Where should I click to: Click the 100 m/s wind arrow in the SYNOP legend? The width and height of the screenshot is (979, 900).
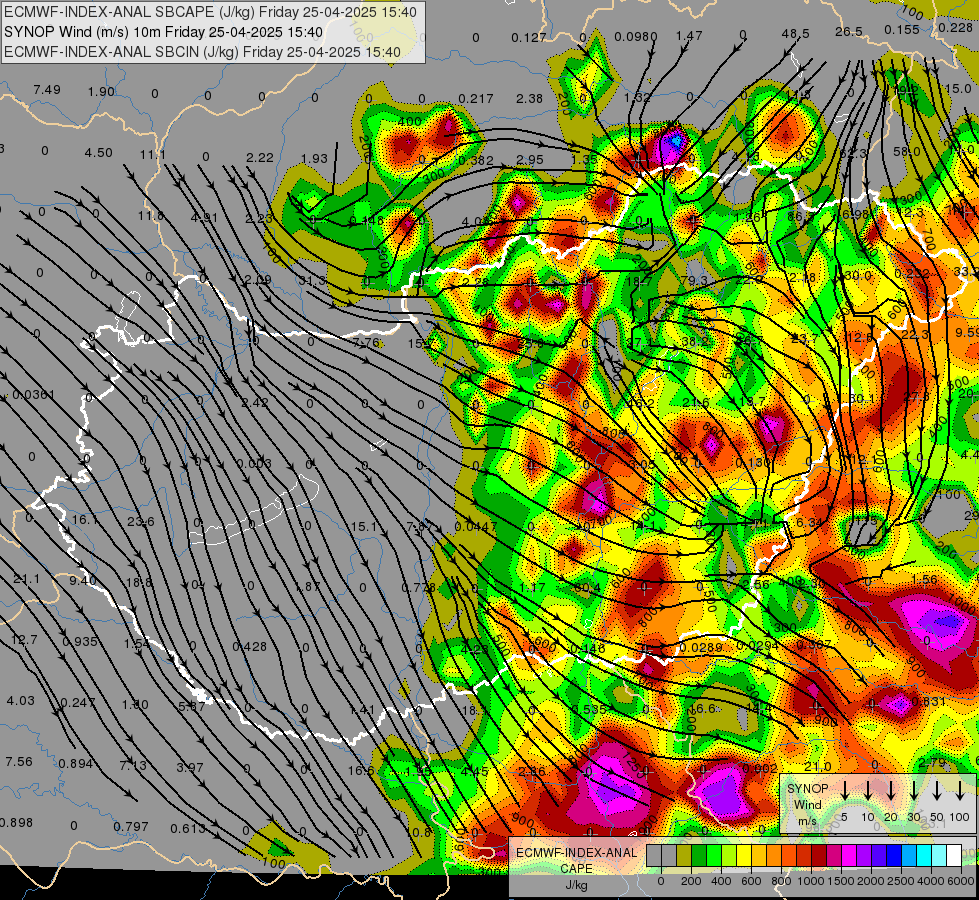960,791
